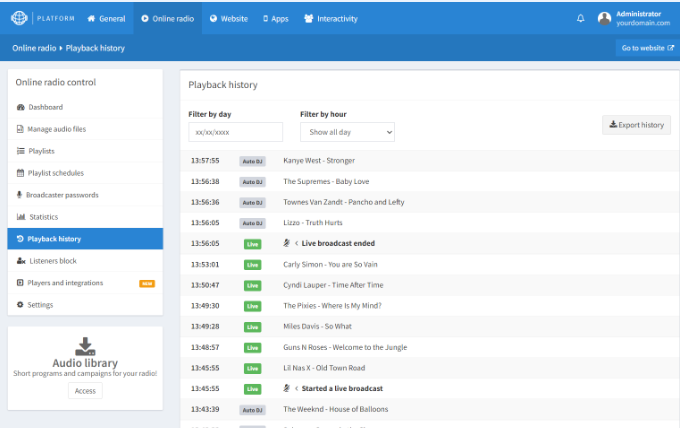
Task: Click the Dashboard gauge icon
Action: tap(20, 107)
